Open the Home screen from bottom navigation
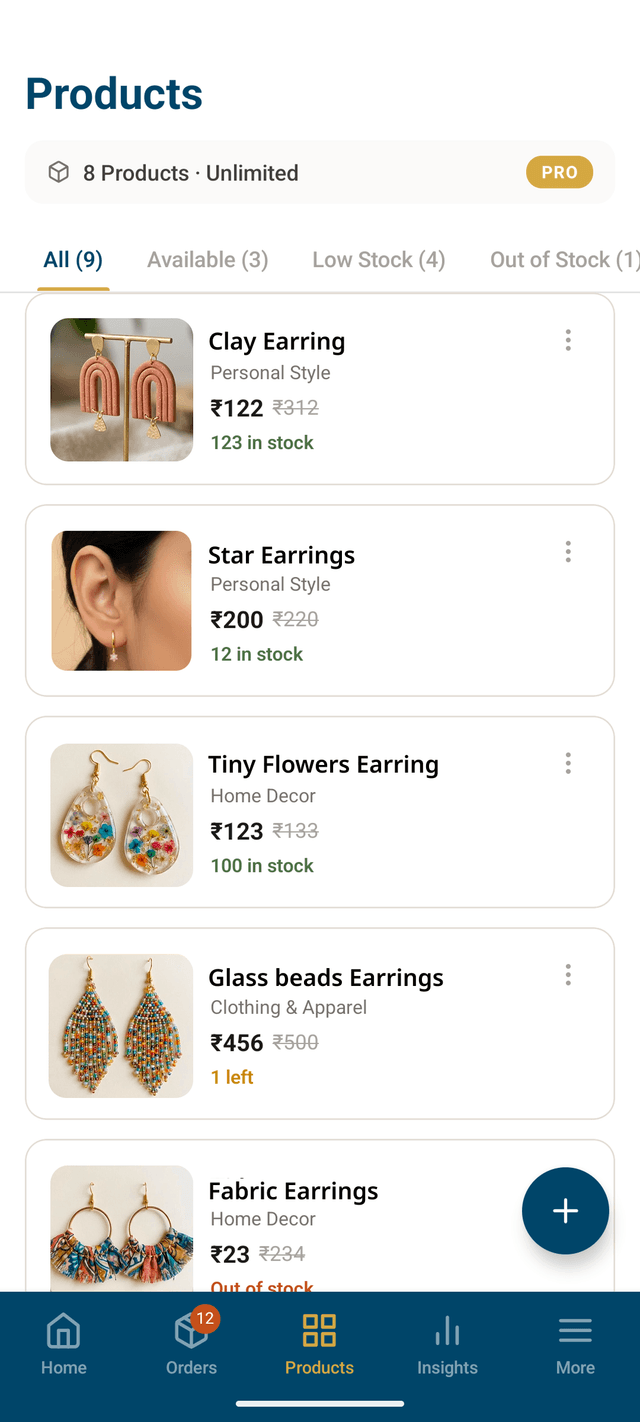This screenshot has width=640, height=1422. tap(63, 1344)
